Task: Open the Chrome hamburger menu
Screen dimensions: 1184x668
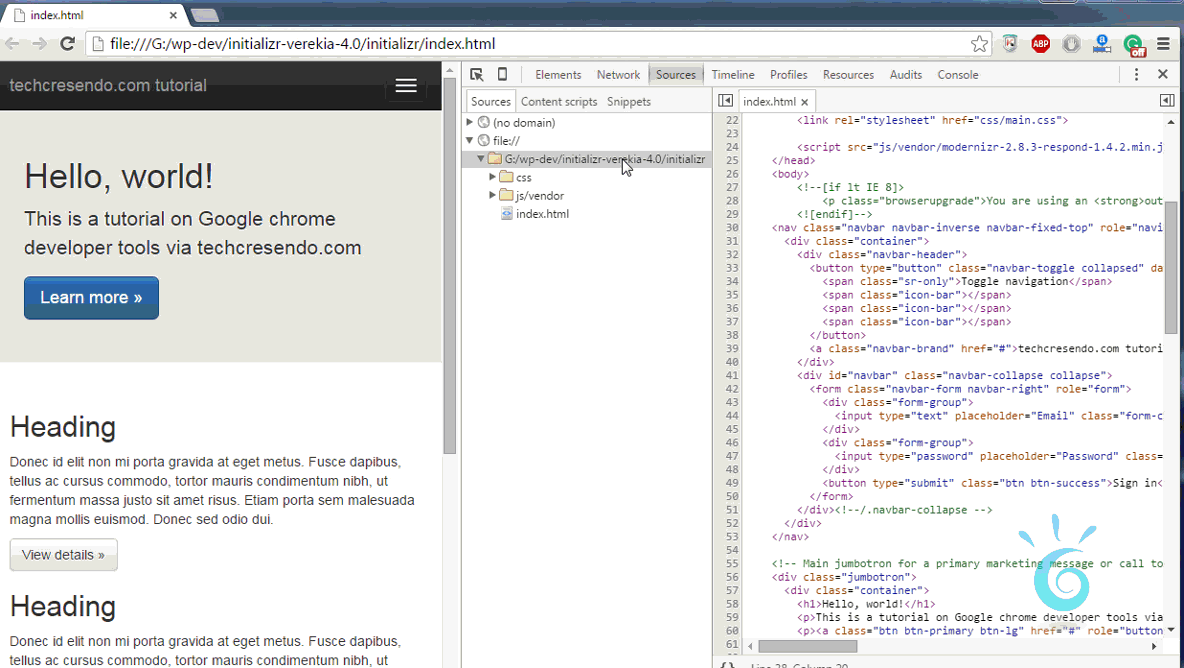Action: pos(1163,44)
